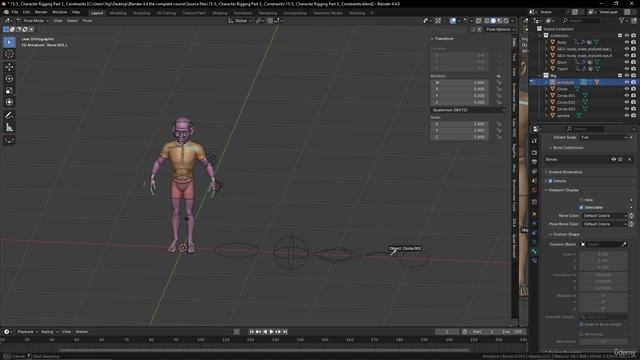Image resolution: width=640 pixels, height=360 pixels.
Task: Open the Pose Bone Color dropdown
Action: [605, 224]
